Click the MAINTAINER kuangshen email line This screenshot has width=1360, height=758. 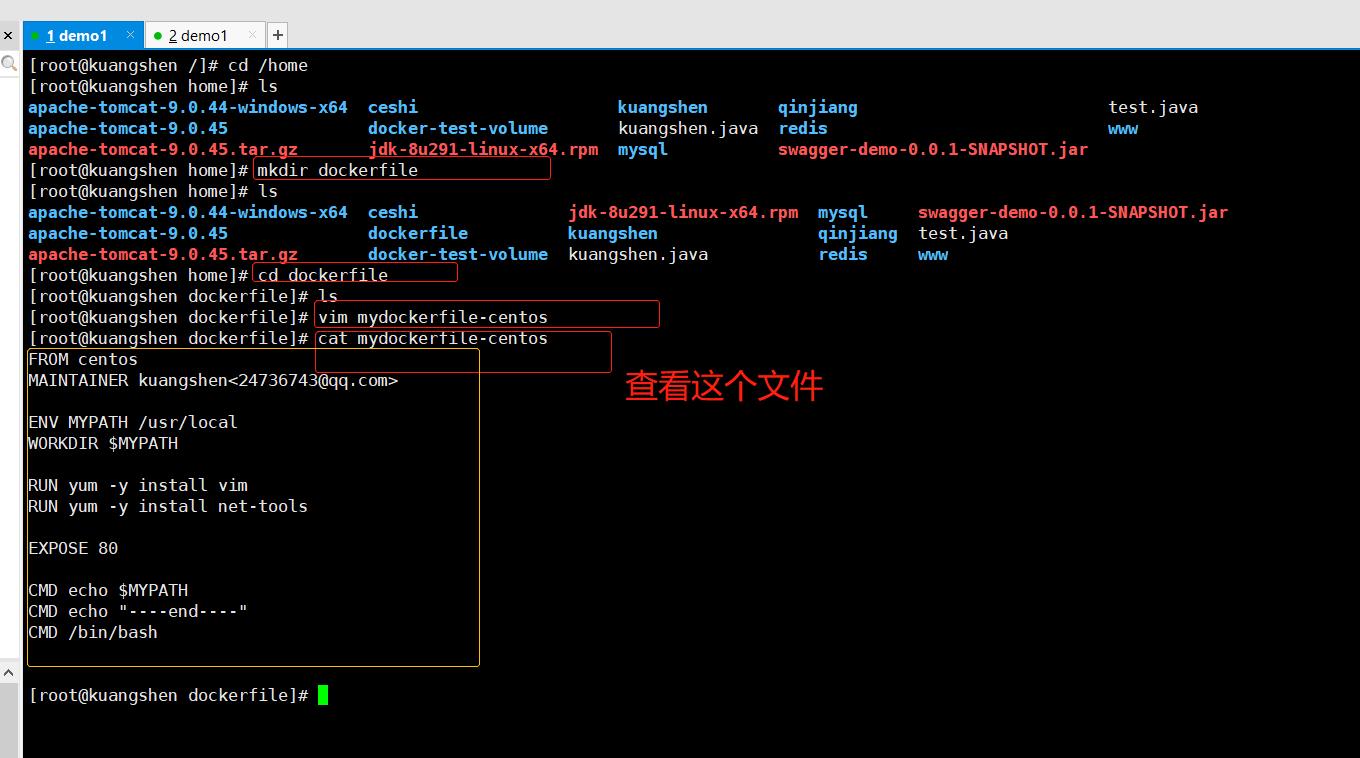point(213,380)
